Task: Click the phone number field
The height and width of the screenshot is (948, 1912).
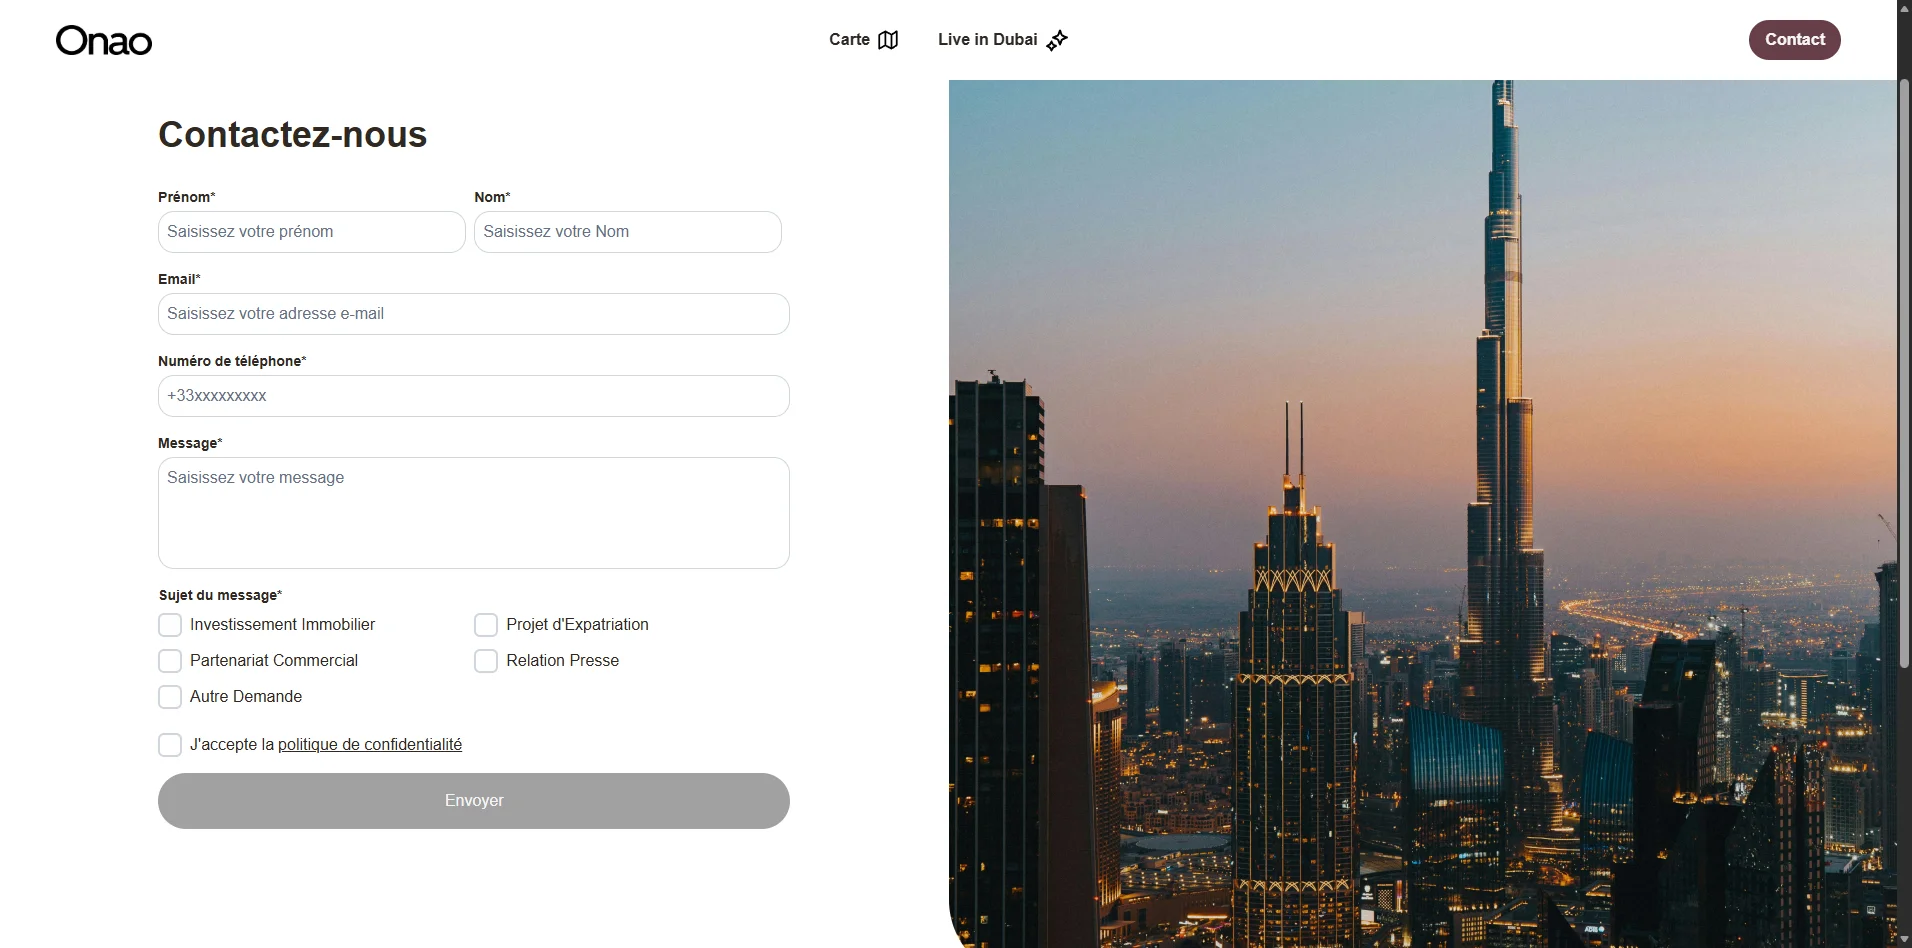Action: pos(474,396)
